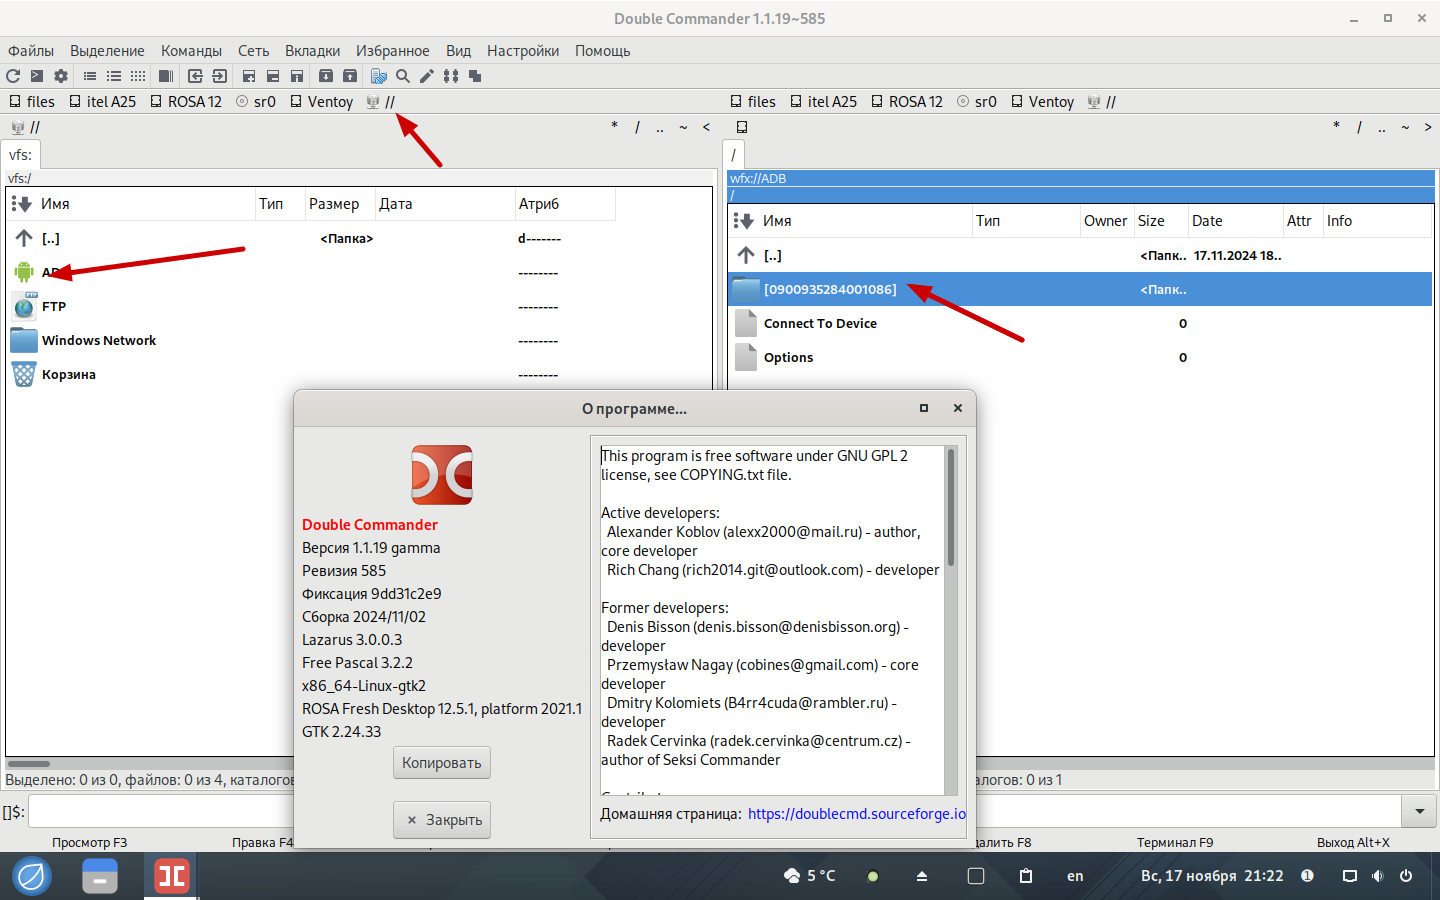1440x900 pixels.
Task: Click the pencil edit icon in the toolbar
Action: [427, 76]
